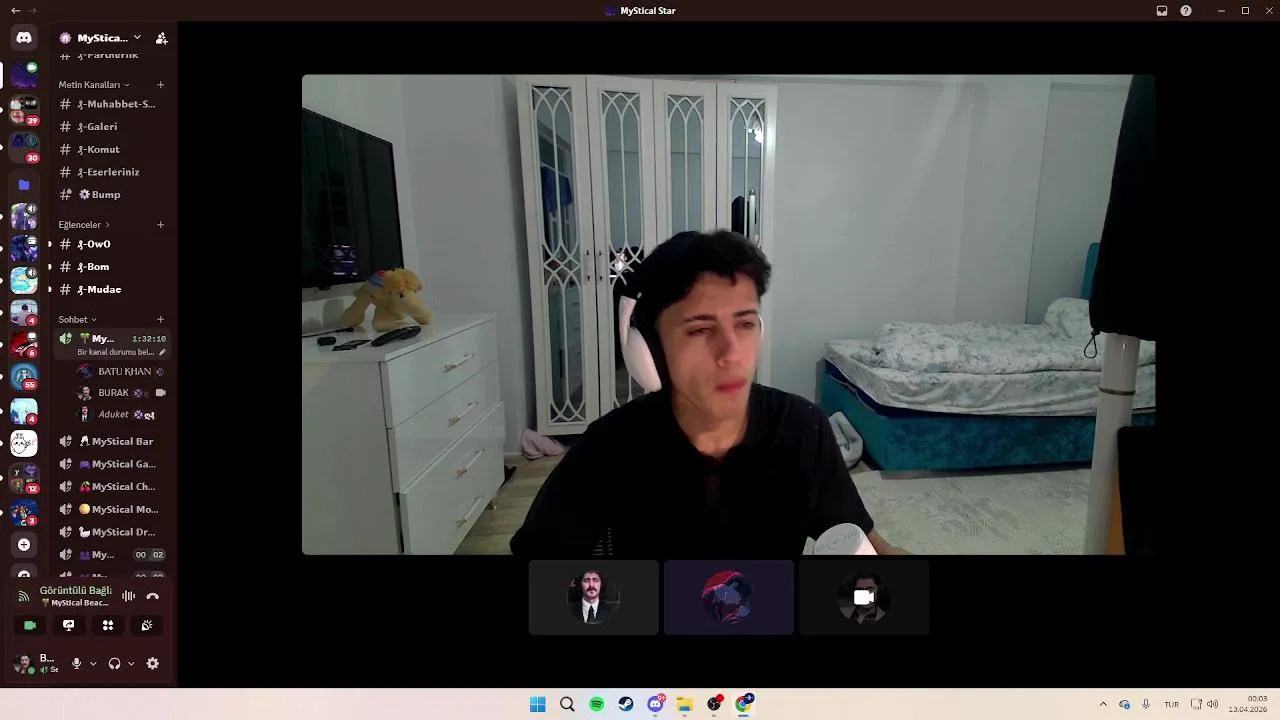1280x720 pixels.
Task: Expand the Eğlenceler category
Action: pyautogui.click(x=84, y=225)
